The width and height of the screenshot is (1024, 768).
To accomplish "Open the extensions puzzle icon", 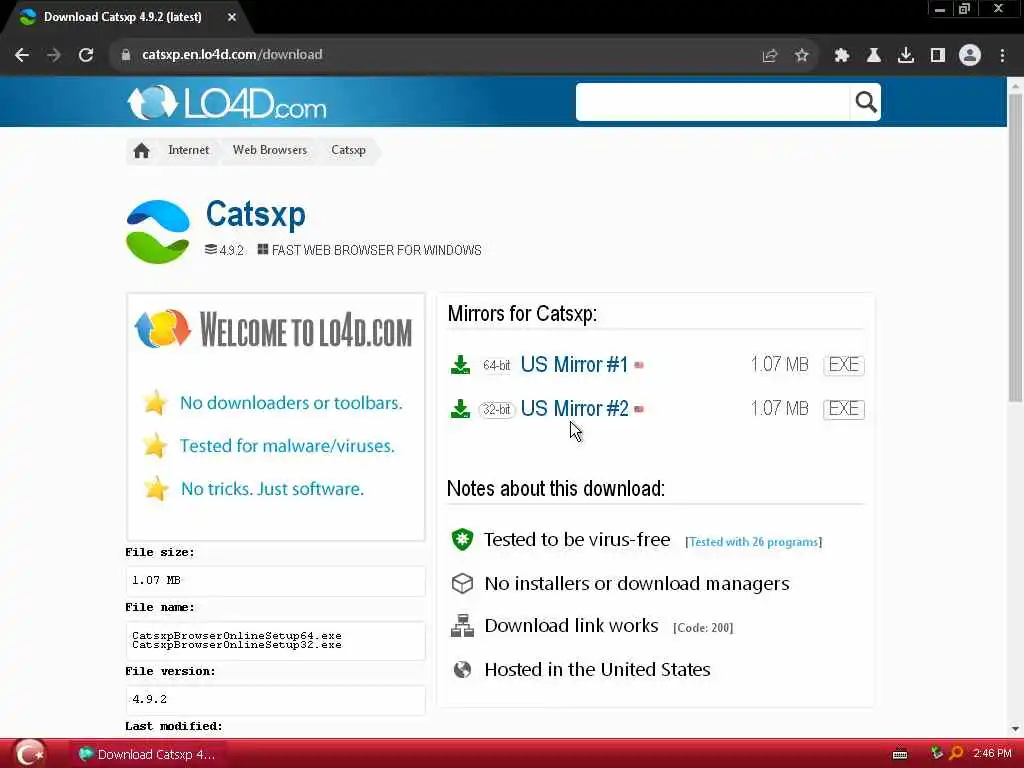I will tap(842, 56).
